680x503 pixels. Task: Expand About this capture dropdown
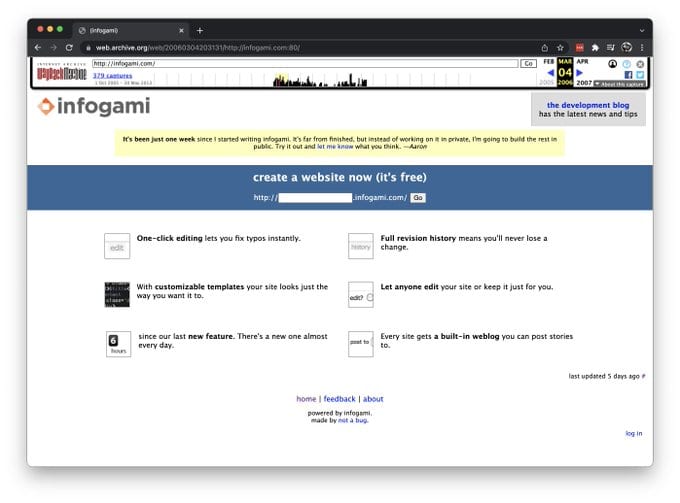tap(619, 83)
